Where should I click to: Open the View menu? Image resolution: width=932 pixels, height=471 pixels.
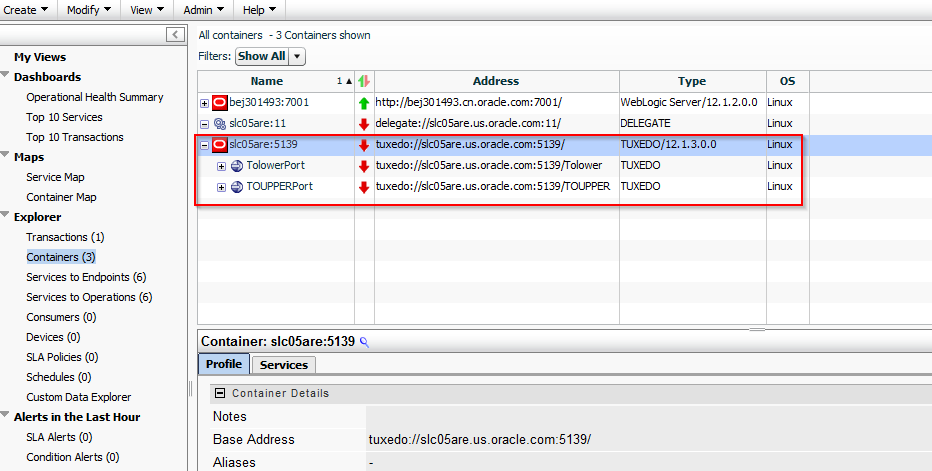[147, 10]
